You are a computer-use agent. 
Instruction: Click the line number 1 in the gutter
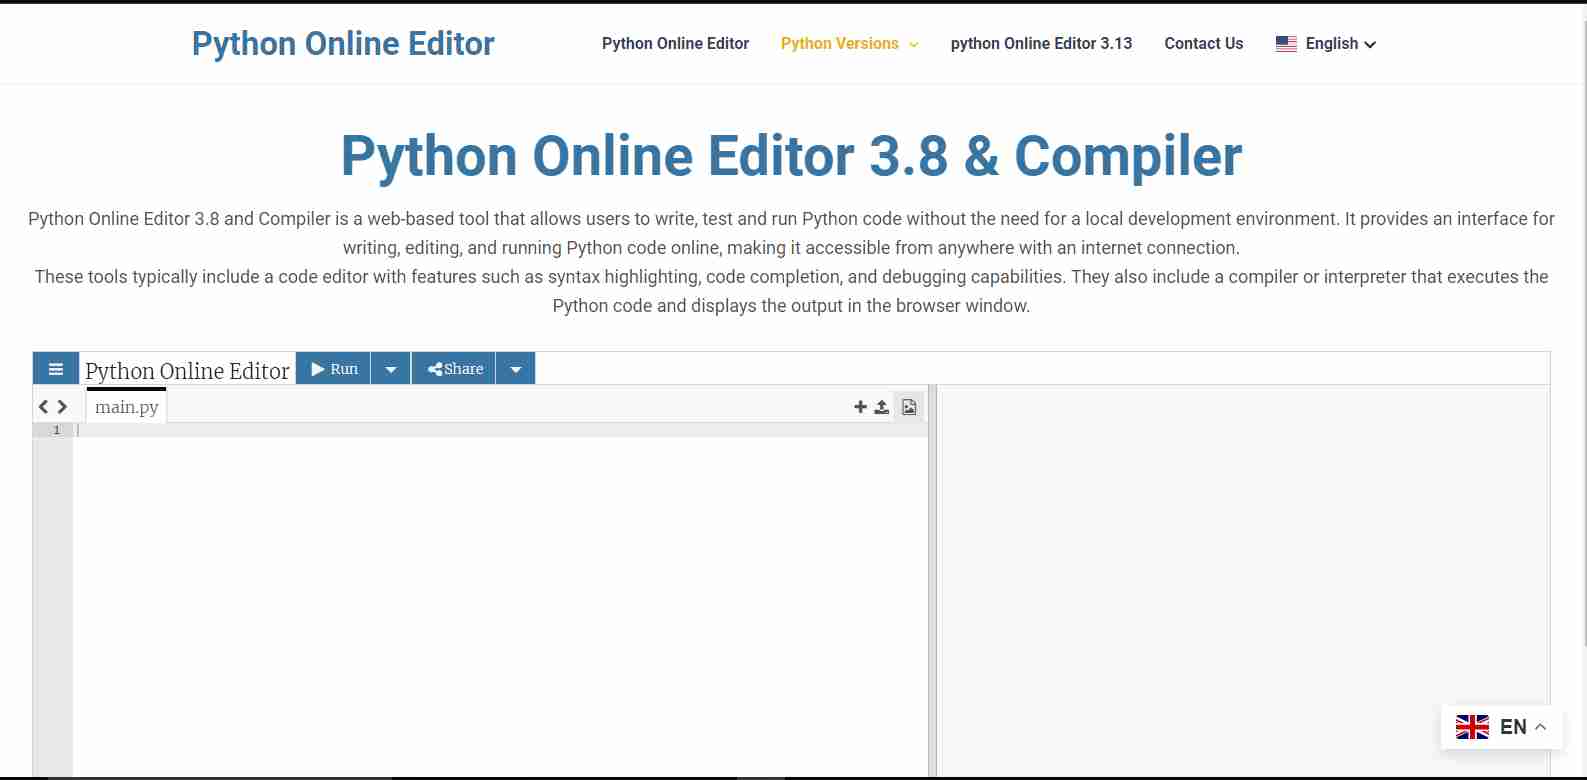click(x=56, y=430)
